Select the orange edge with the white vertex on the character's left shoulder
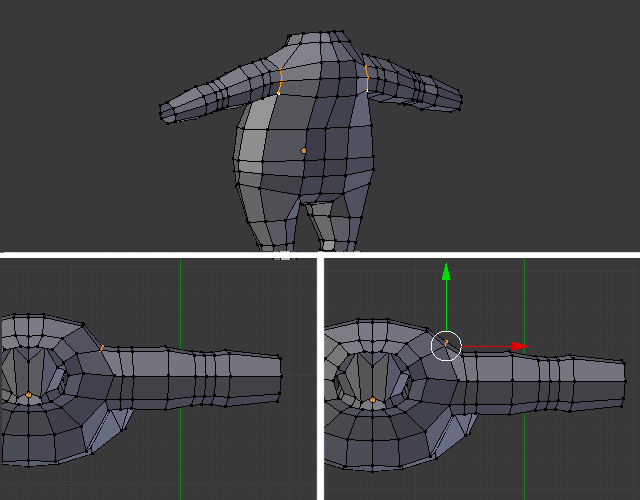The width and height of the screenshot is (640, 500). 367,78
